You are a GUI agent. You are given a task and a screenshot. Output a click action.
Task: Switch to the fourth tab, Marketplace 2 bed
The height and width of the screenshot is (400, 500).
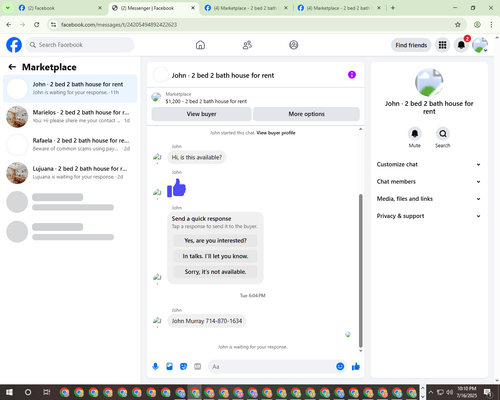pyautogui.click(x=339, y=8)
